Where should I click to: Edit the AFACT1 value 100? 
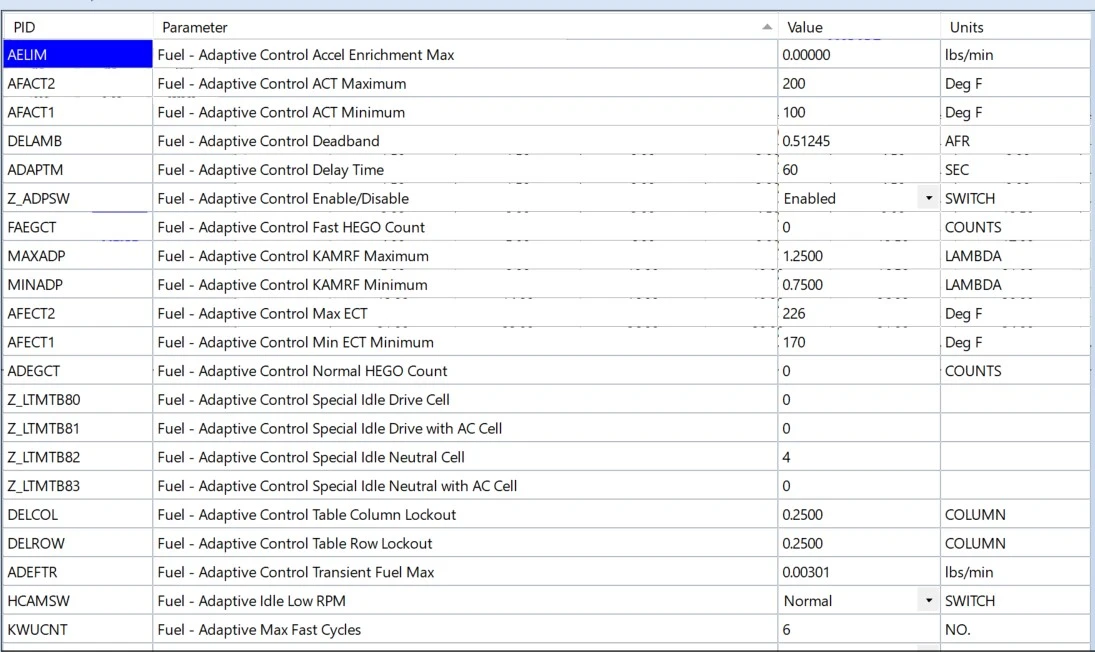[859, 112]
